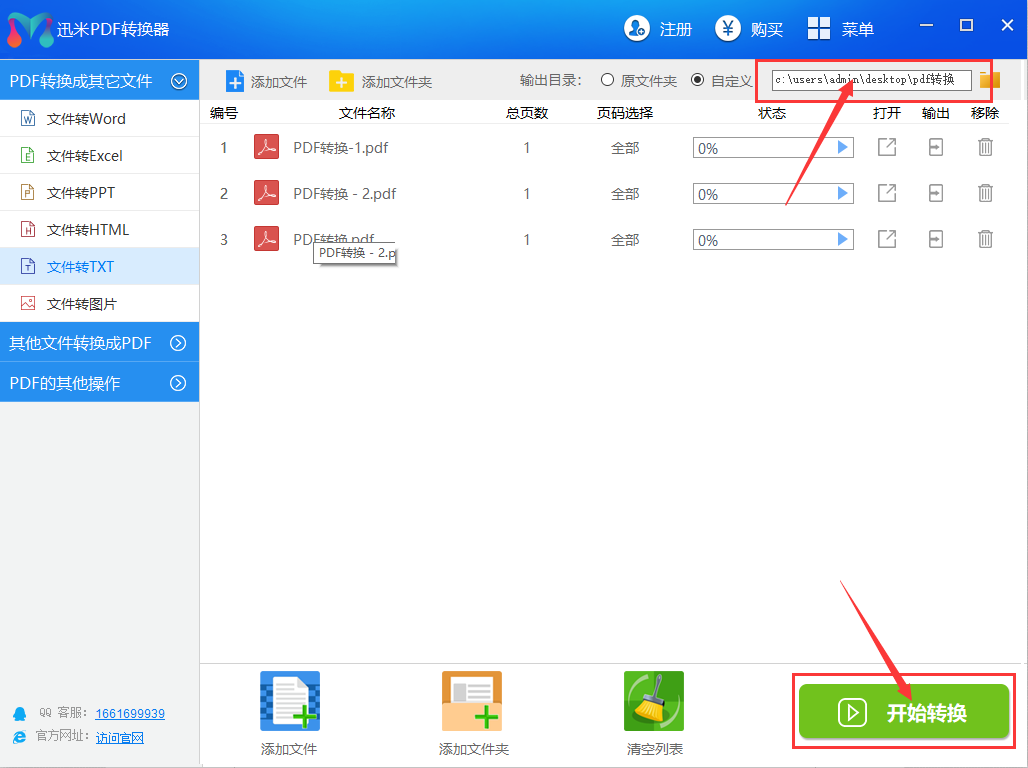Click the output directory path field
1028x768 pixels.
(871, 80)
